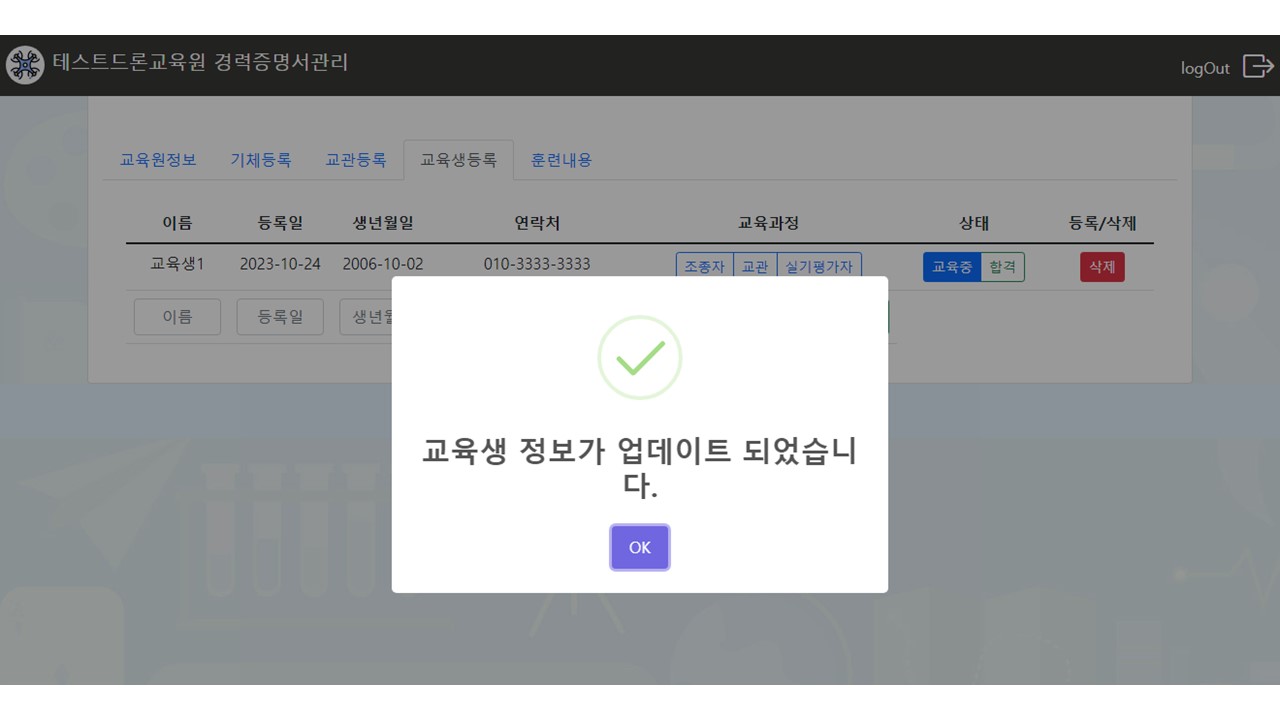
Task: Go to the 교관등록 tab
Action: [356, 160]
